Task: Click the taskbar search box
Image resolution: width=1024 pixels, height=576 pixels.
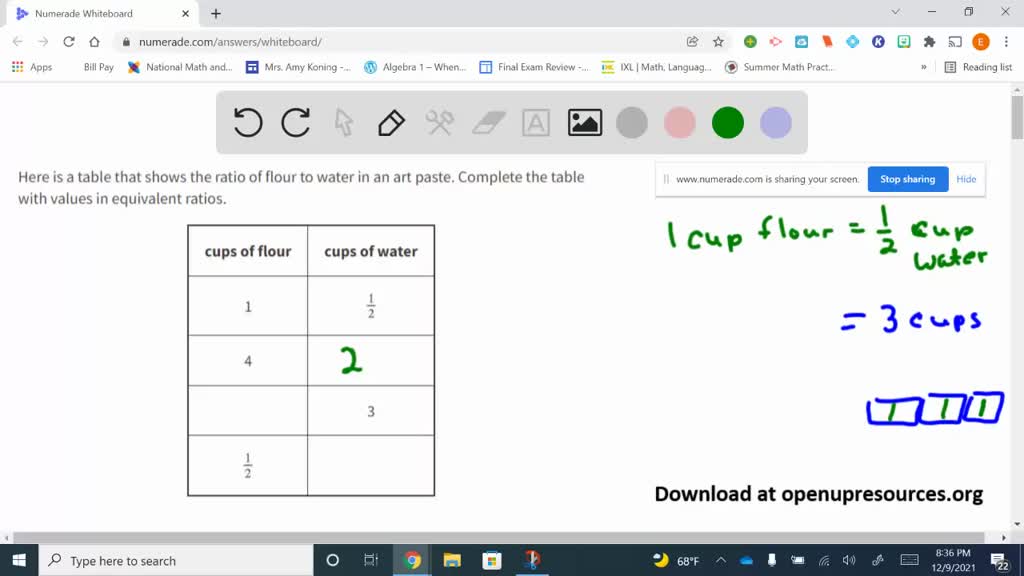Action: [x=176, y=560]
